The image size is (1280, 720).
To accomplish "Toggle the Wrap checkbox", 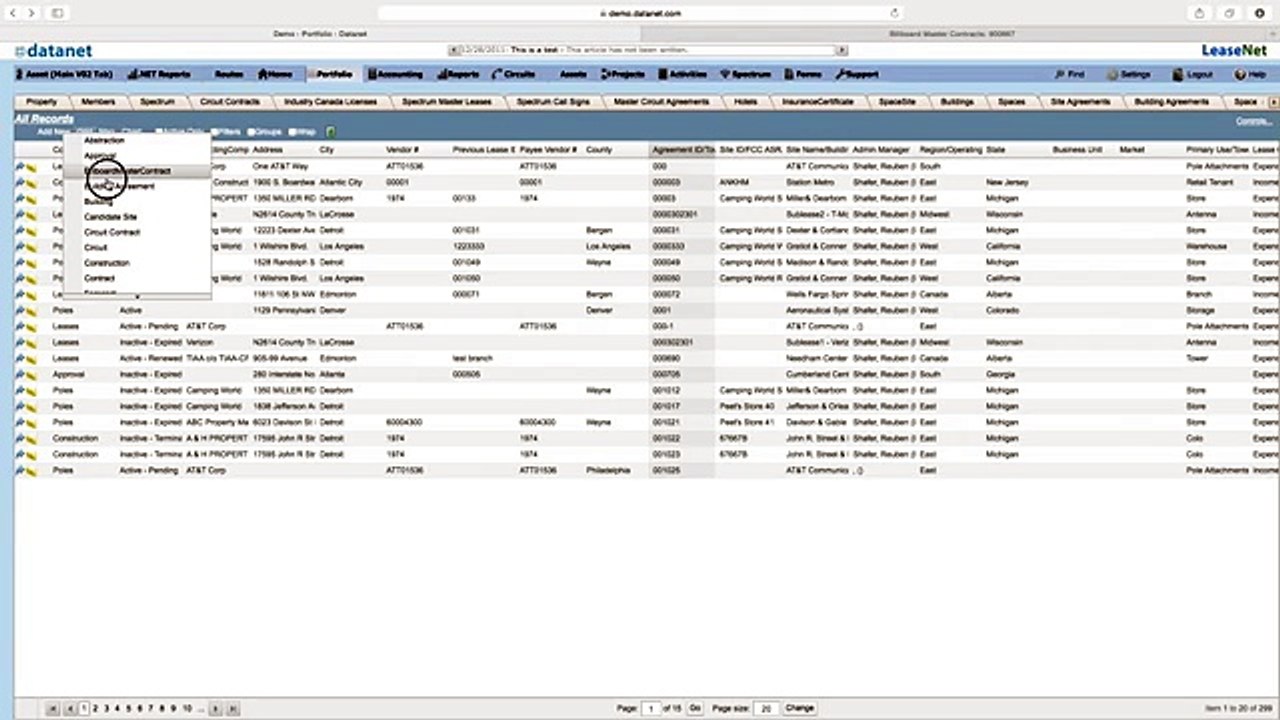I will [292, 132].
